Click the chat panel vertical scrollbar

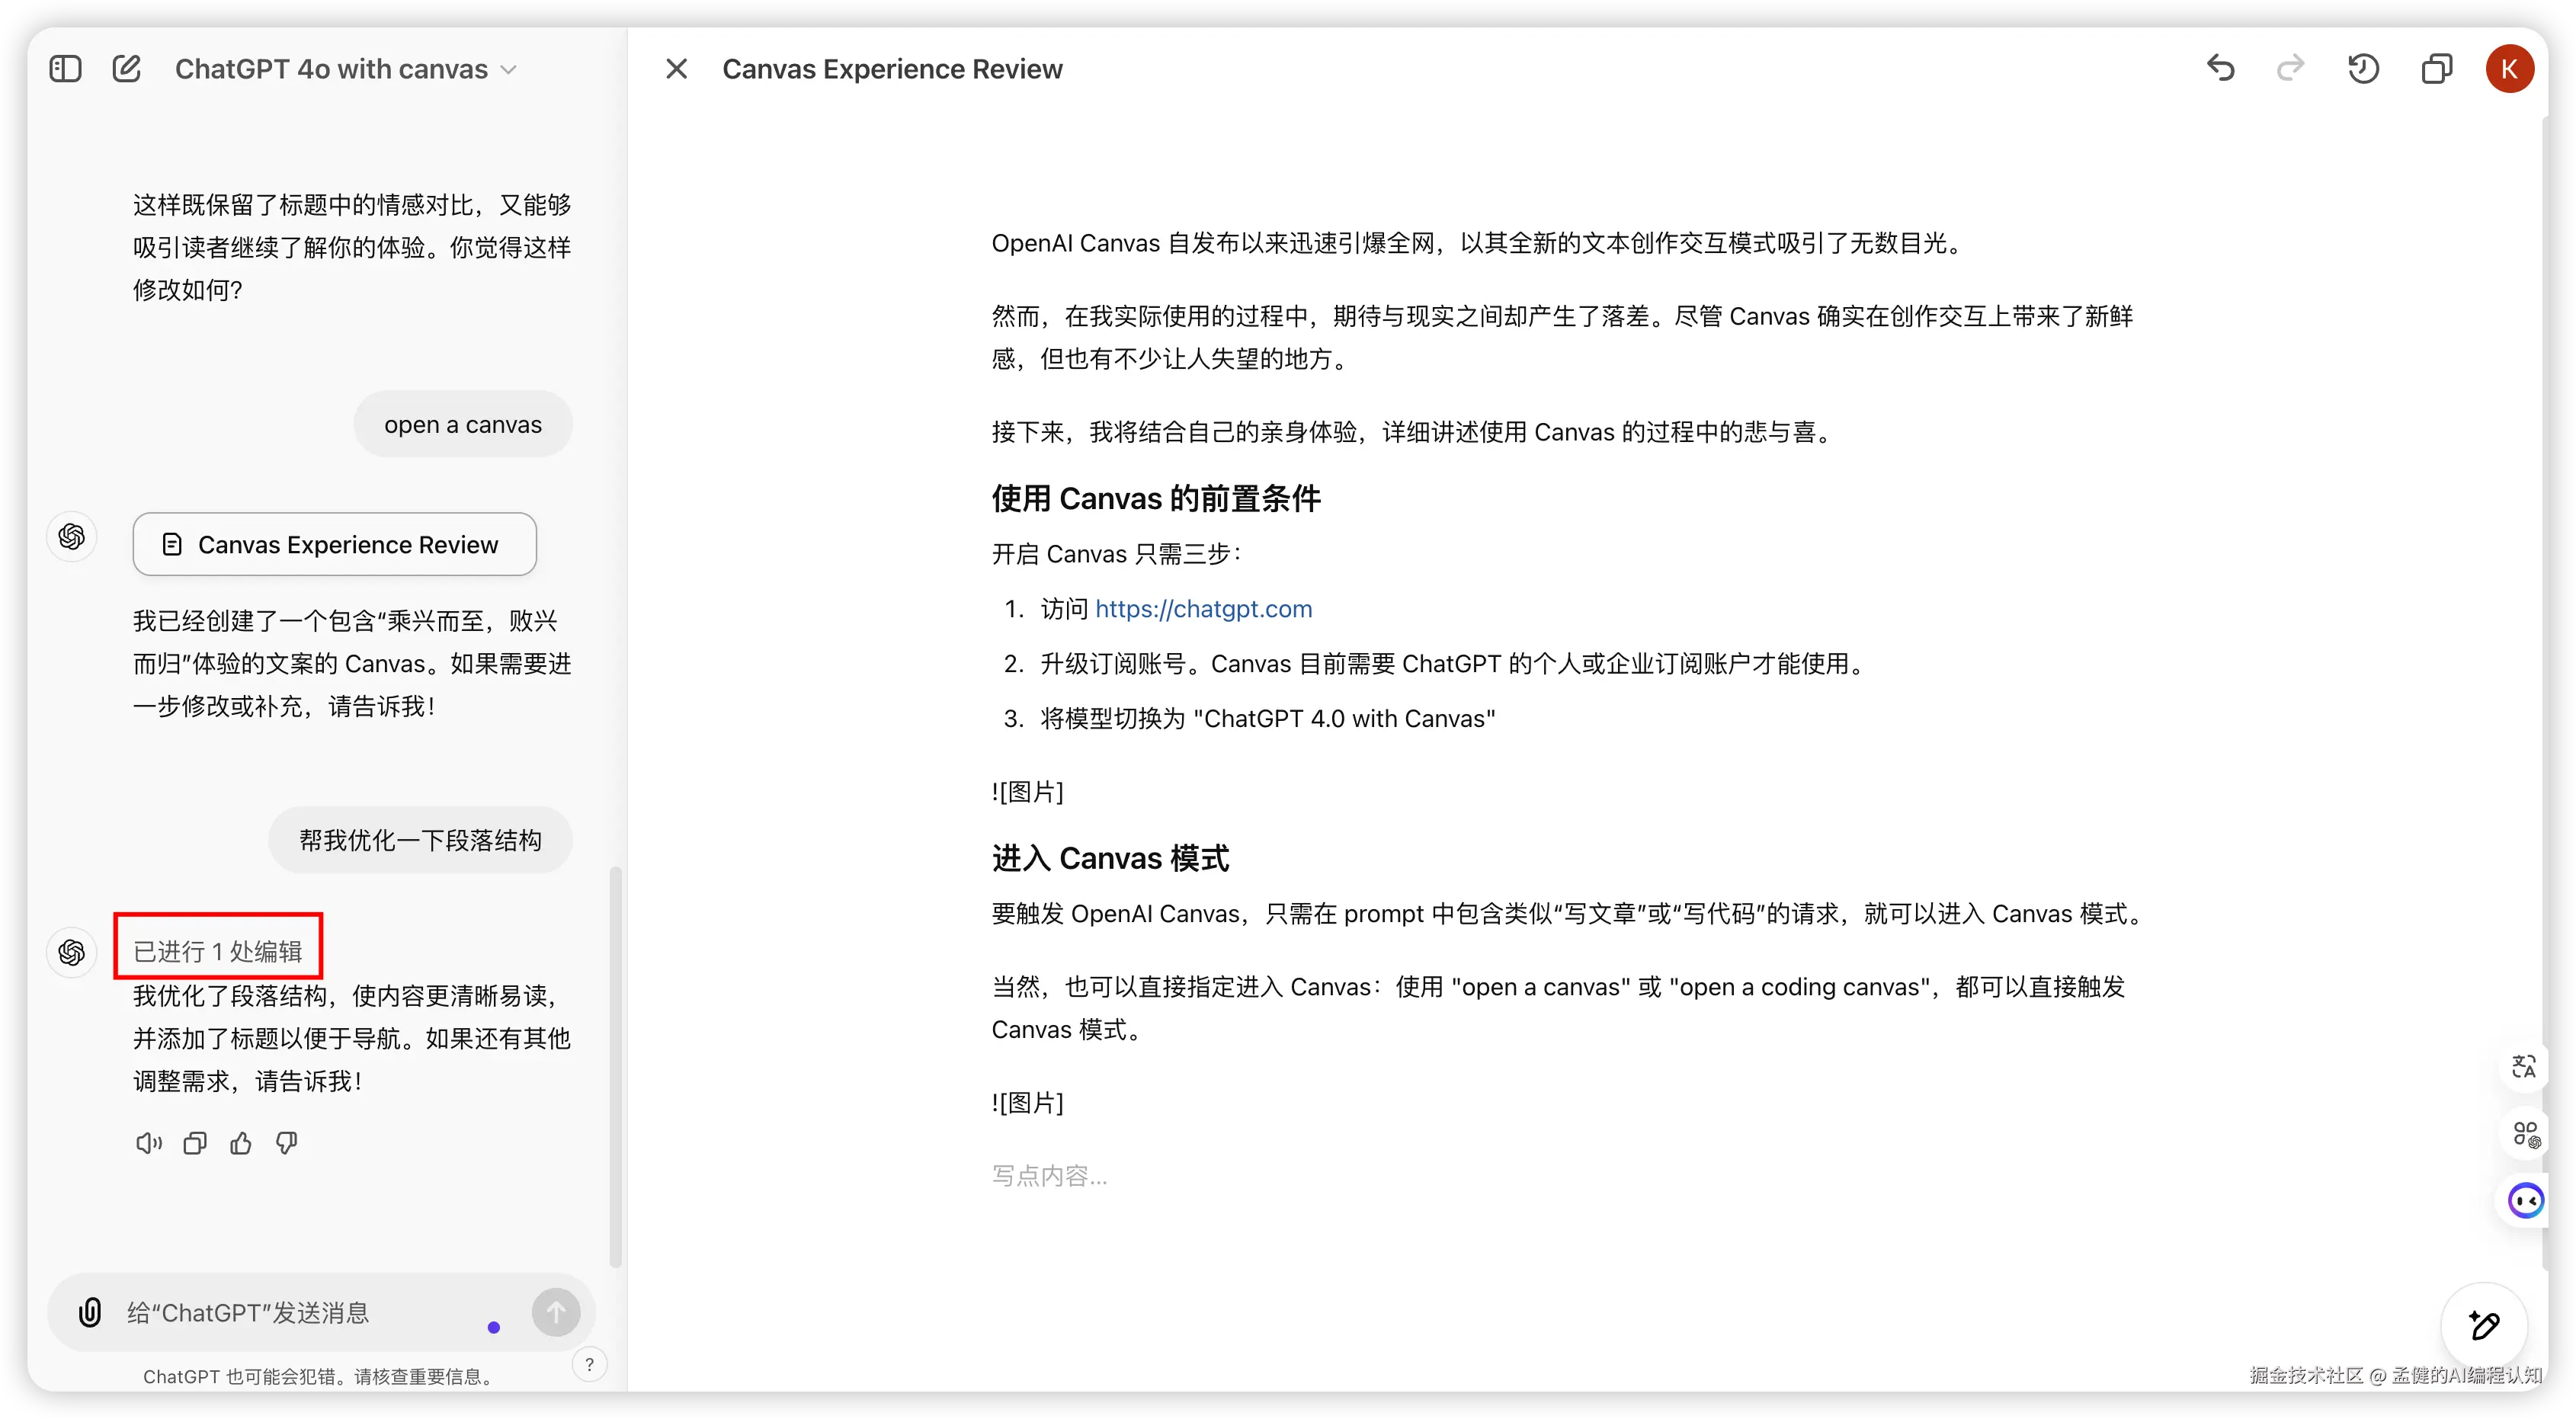click(616, 1066)
